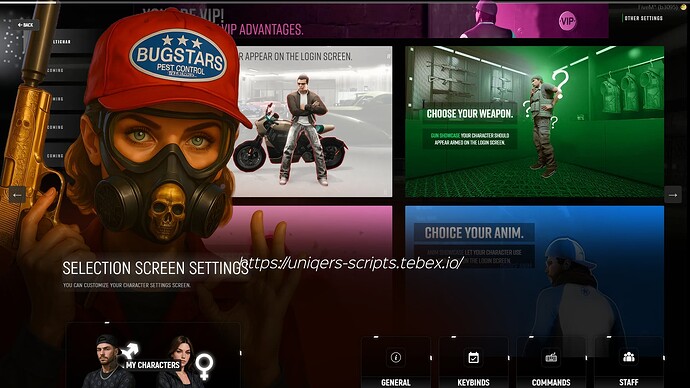The image size is (690, 388).
Task: Go back using the Back button
Action: click(26, 25)
